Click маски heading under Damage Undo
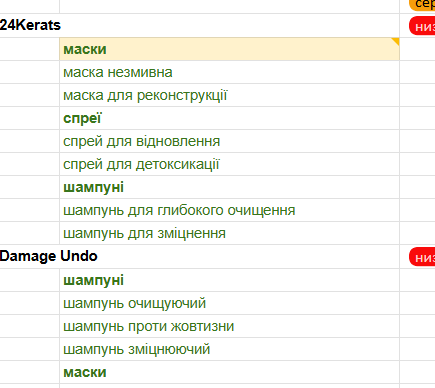Viewport: 435px width, 388px height. 229,372
